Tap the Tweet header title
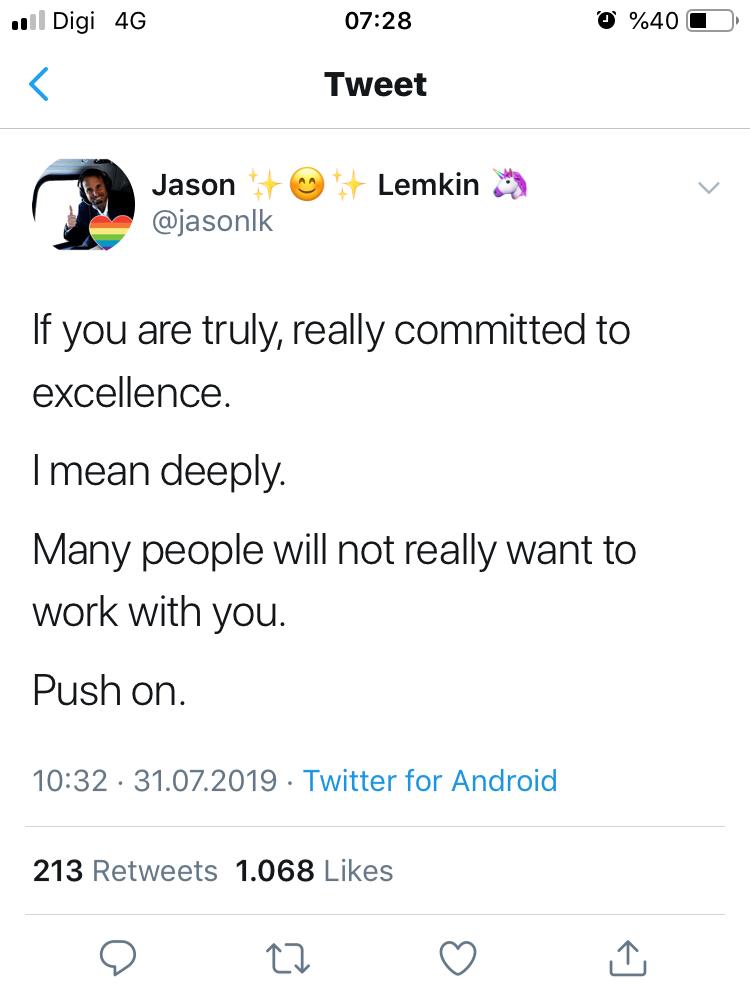This screenshot has height=995, width=750. coord(376,85)
